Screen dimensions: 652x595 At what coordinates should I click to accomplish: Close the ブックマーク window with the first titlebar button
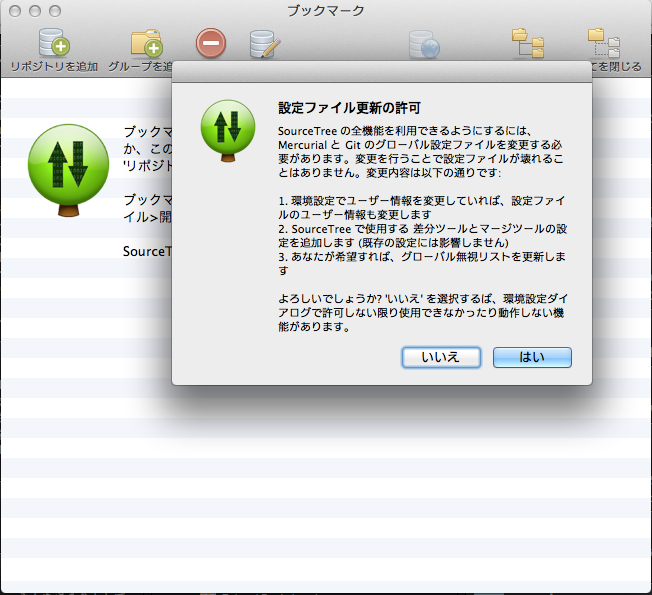tap(15, 11)
